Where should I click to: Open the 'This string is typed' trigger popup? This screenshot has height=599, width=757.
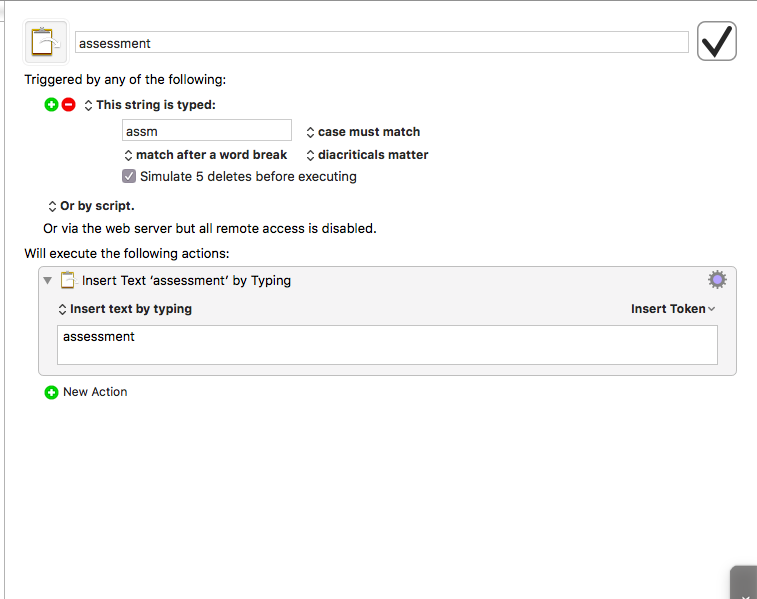[150, 105]
